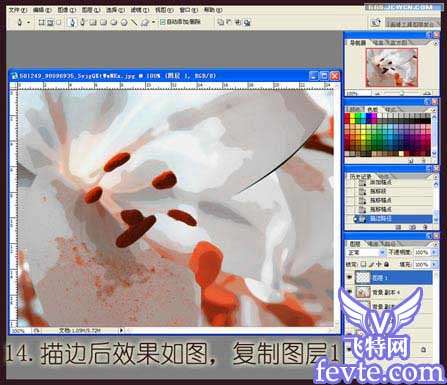
Task: Select the Polygon shape tool icon
Action: pyautogui.click(x=124, y=22)
